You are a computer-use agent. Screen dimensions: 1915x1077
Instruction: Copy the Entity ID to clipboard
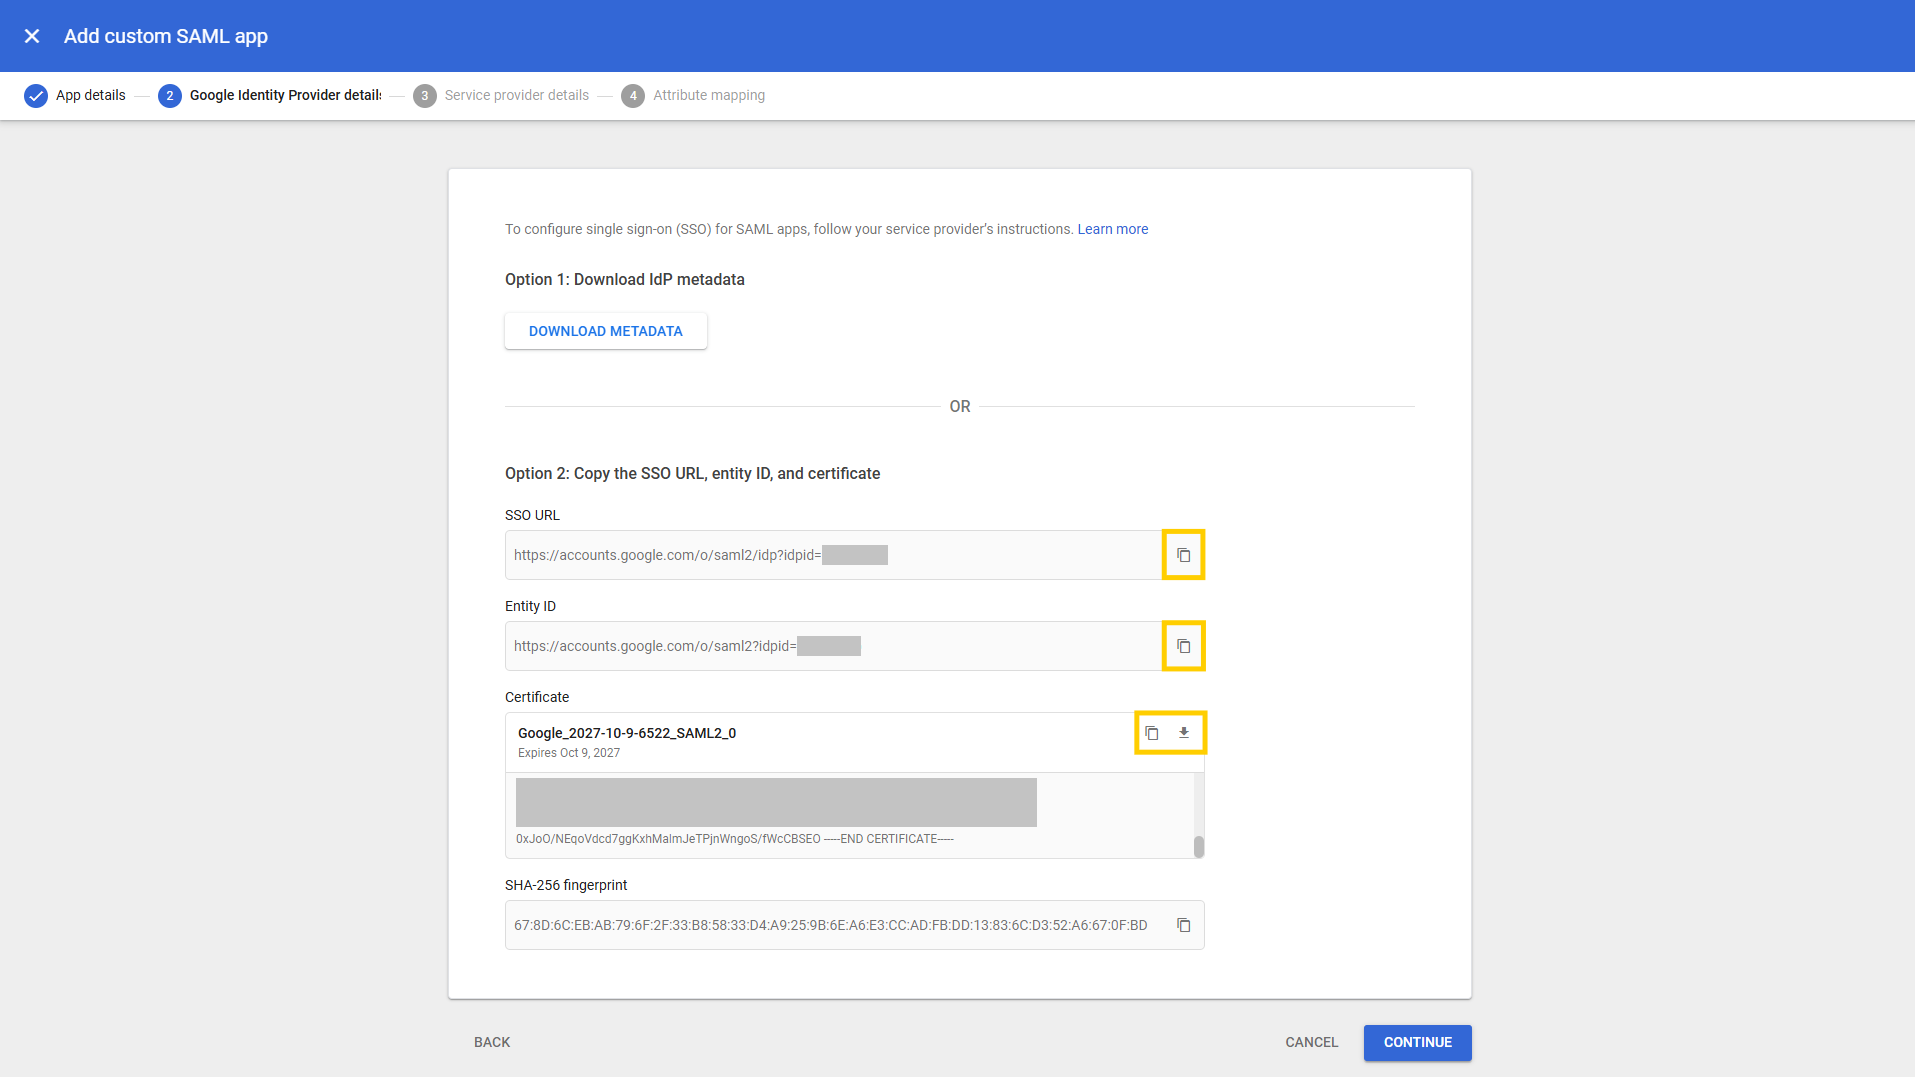[x=1183, y=646]
